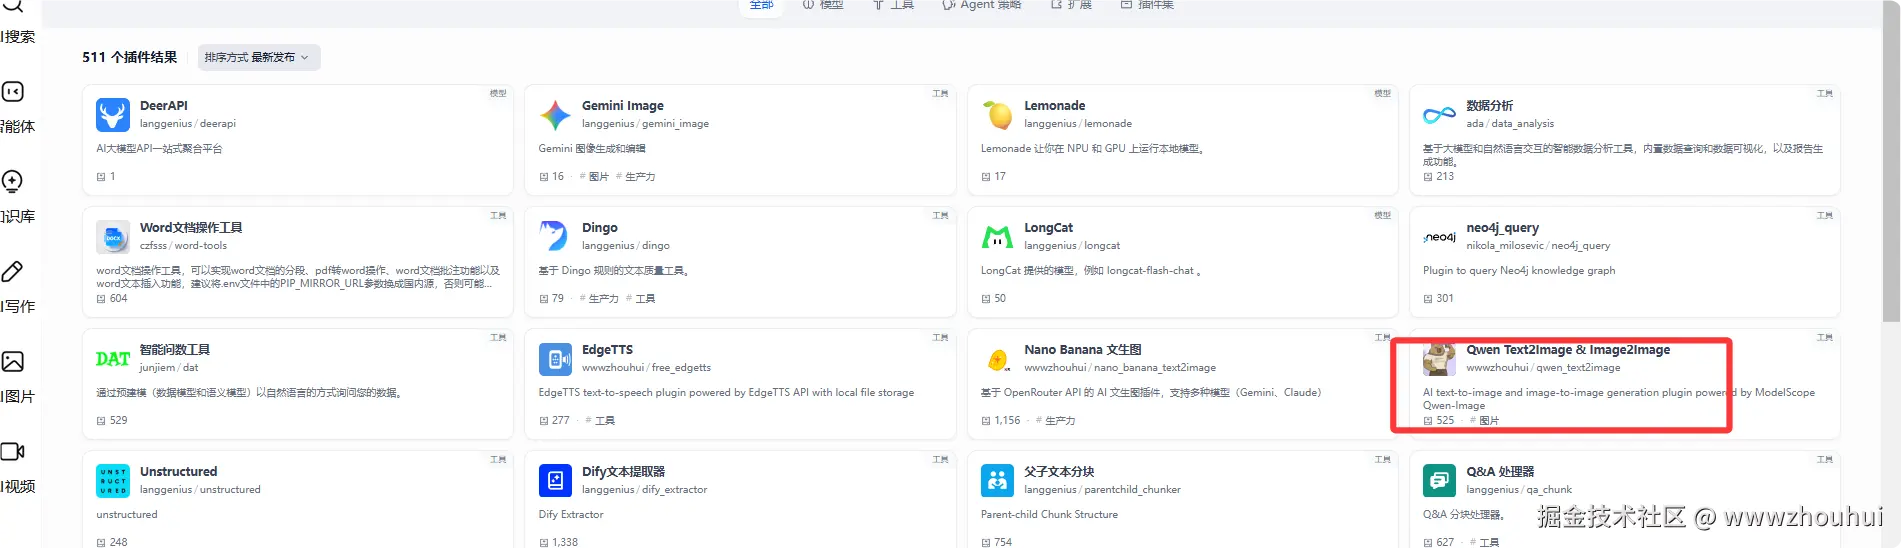The width and height of the screenshot is (1901, 548).
Task: Switch to the 模型 tab
Action: (824, 5)
